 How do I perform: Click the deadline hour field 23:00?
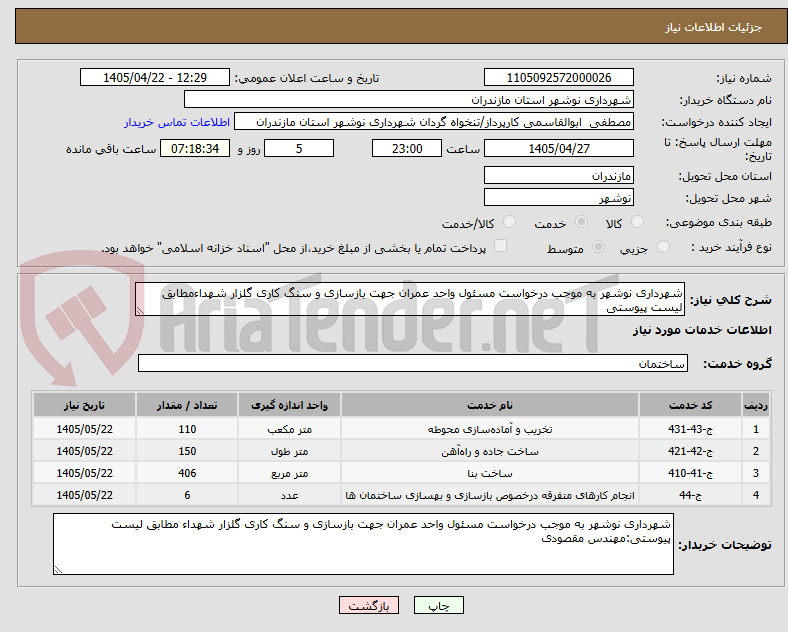click(x=407, y=149)
